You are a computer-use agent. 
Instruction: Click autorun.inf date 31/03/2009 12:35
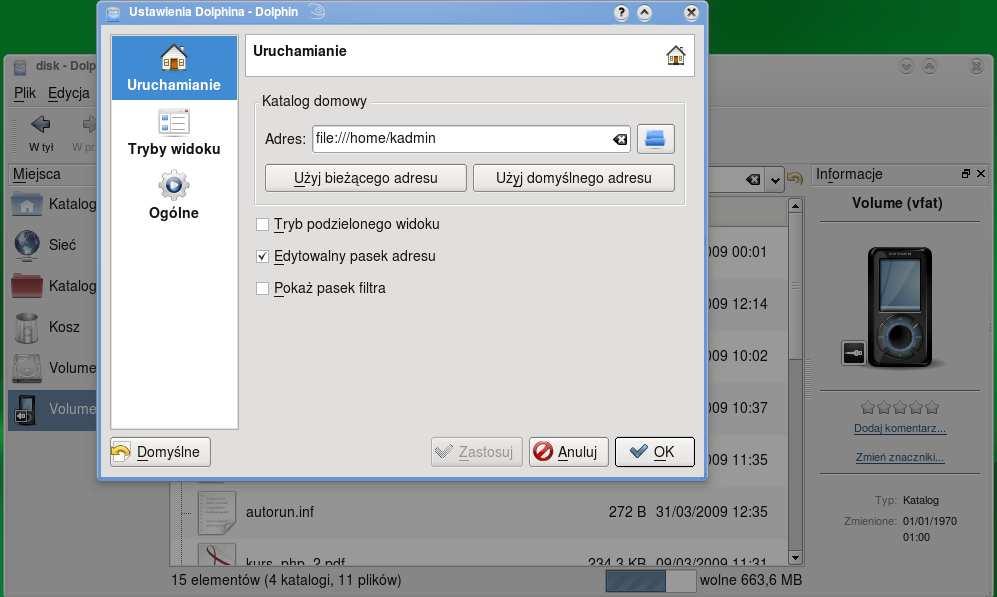(712, 512)
